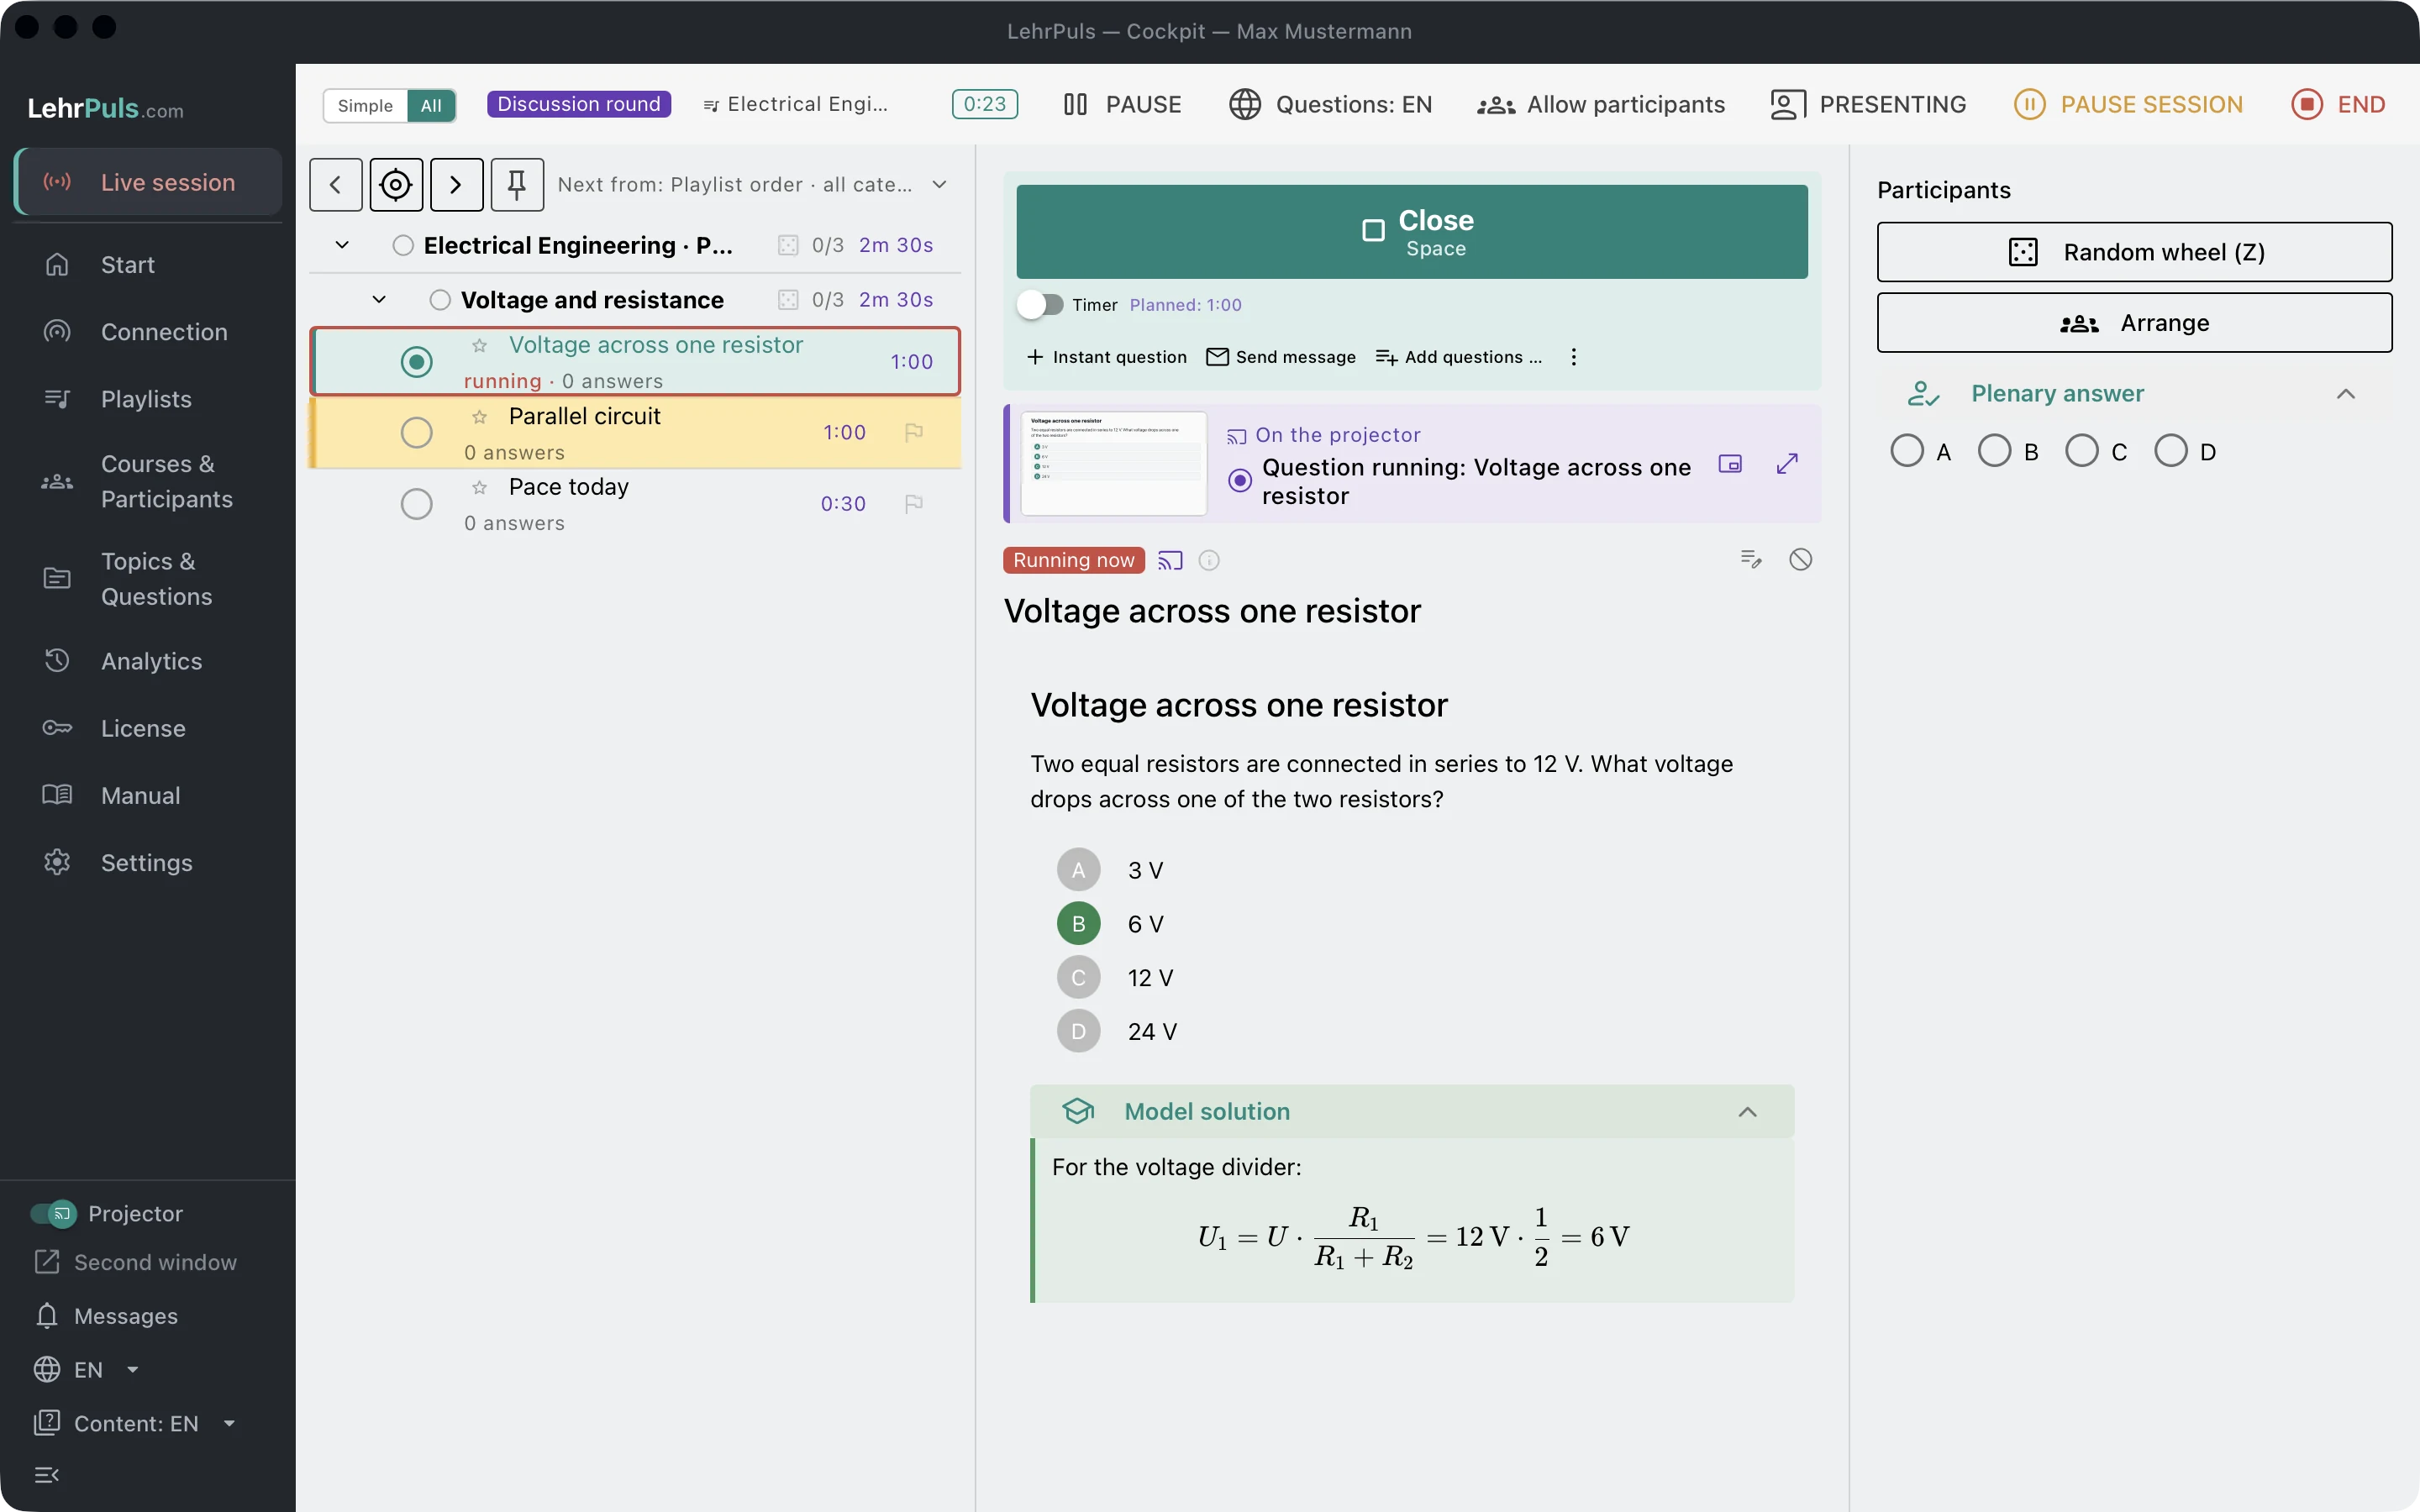2420x1512 pixels.
Task: Star the Pace today question
Action: click(x=480, y=487)
